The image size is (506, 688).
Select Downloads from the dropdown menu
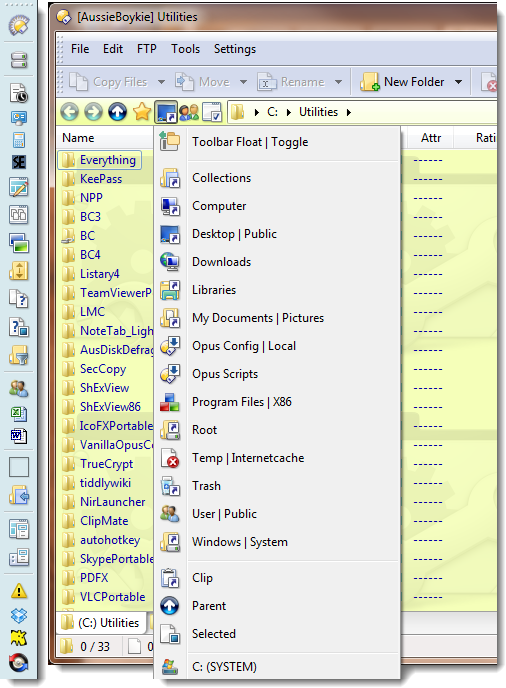coord(278,262)
